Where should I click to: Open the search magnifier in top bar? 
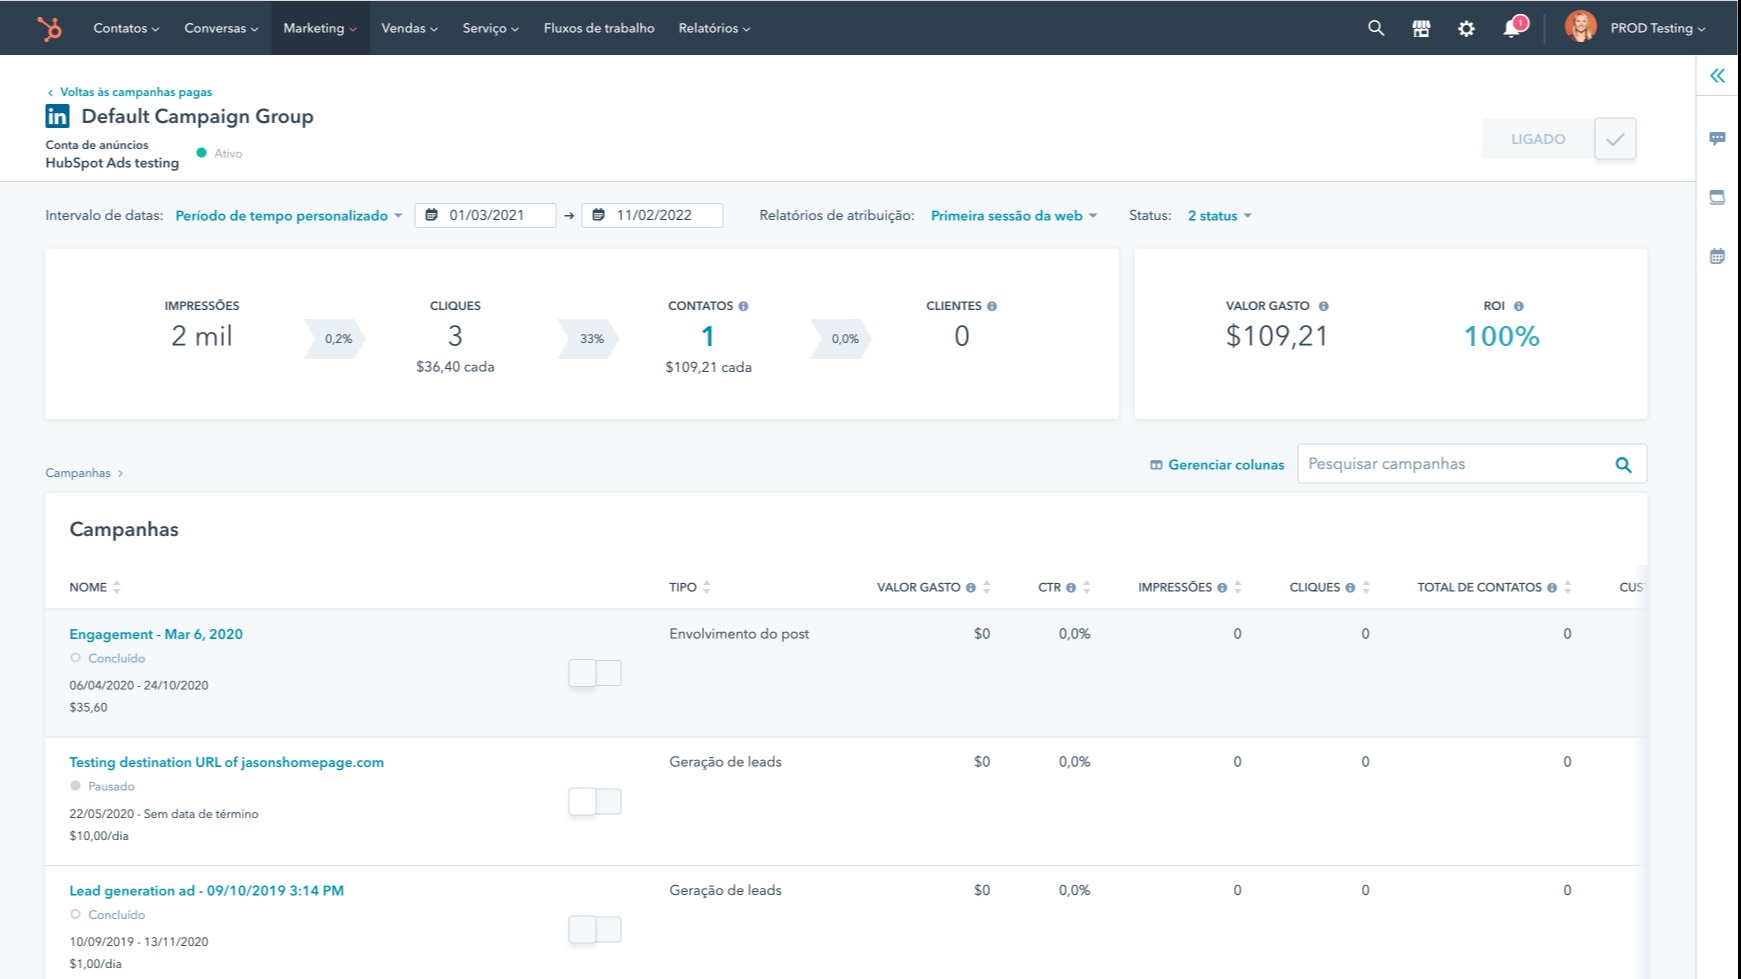point(1376,28)
